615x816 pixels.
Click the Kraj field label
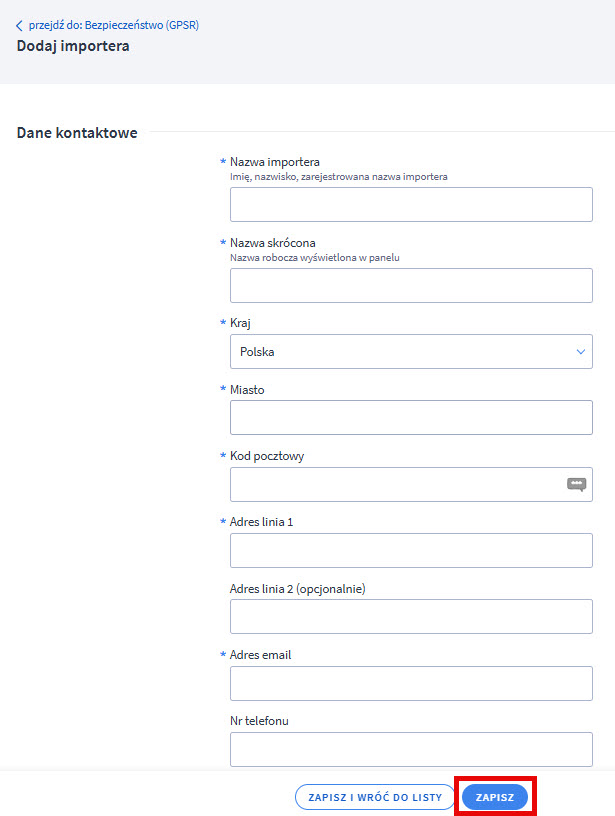[240, 323]
